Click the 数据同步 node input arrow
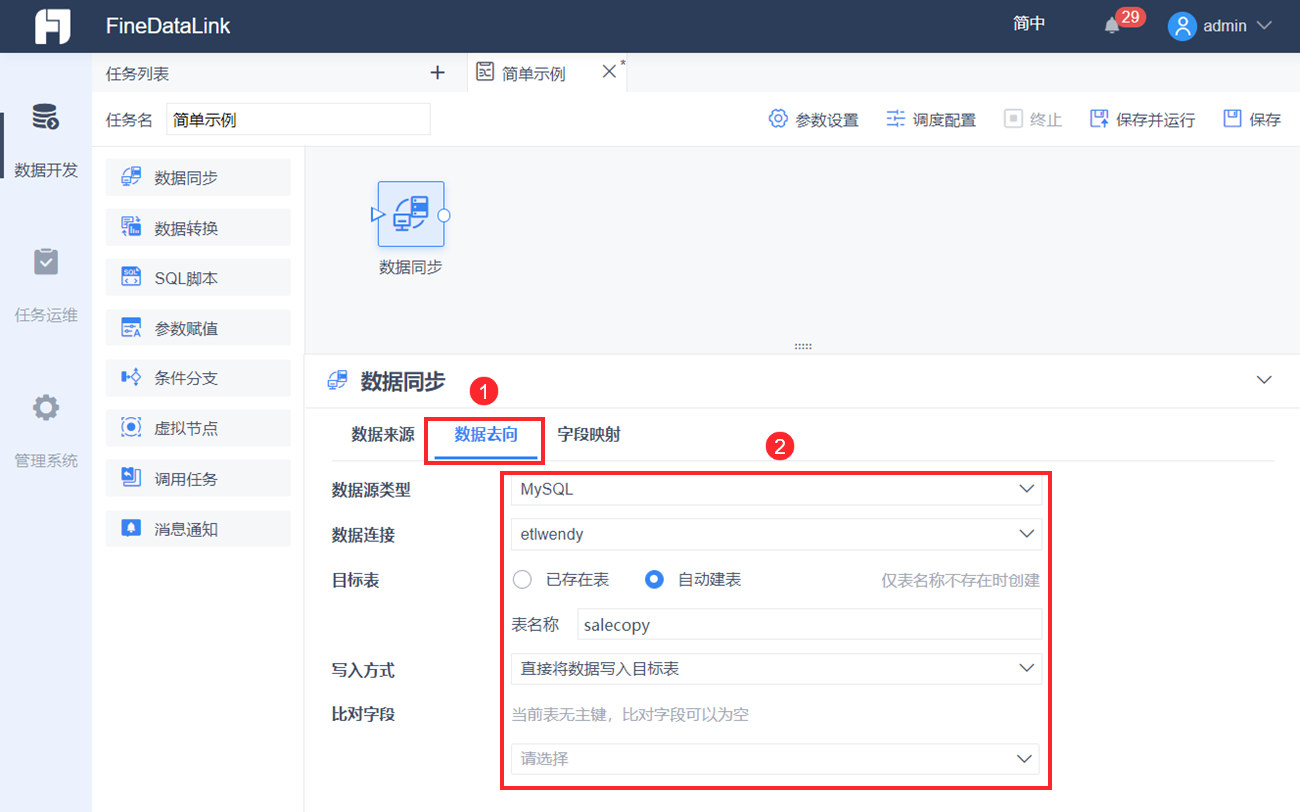1300x812 pixels. click(x=377, y=214)
